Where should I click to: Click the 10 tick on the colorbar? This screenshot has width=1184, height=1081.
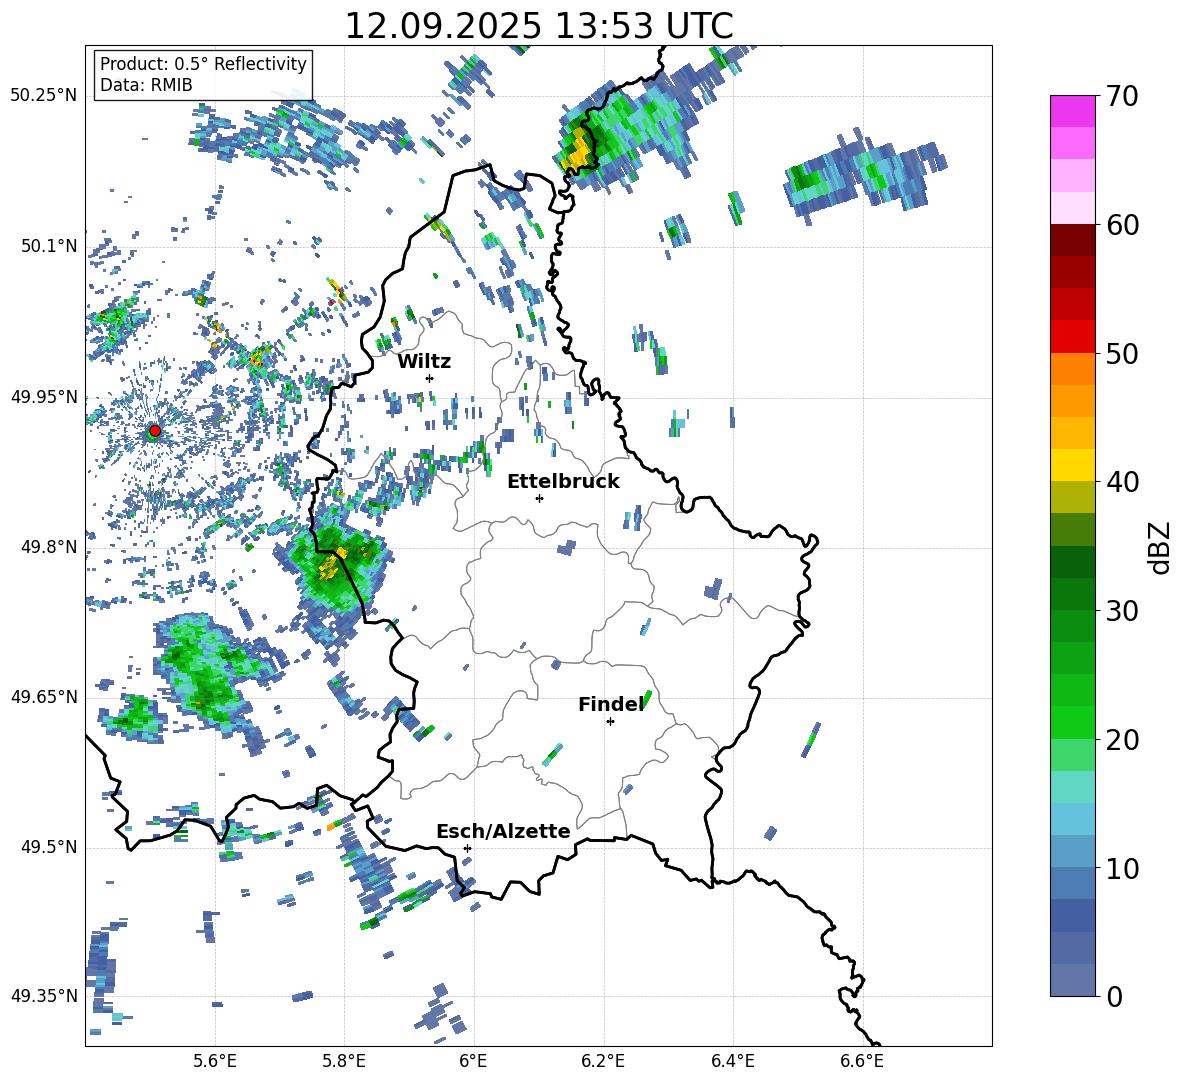1123,868
